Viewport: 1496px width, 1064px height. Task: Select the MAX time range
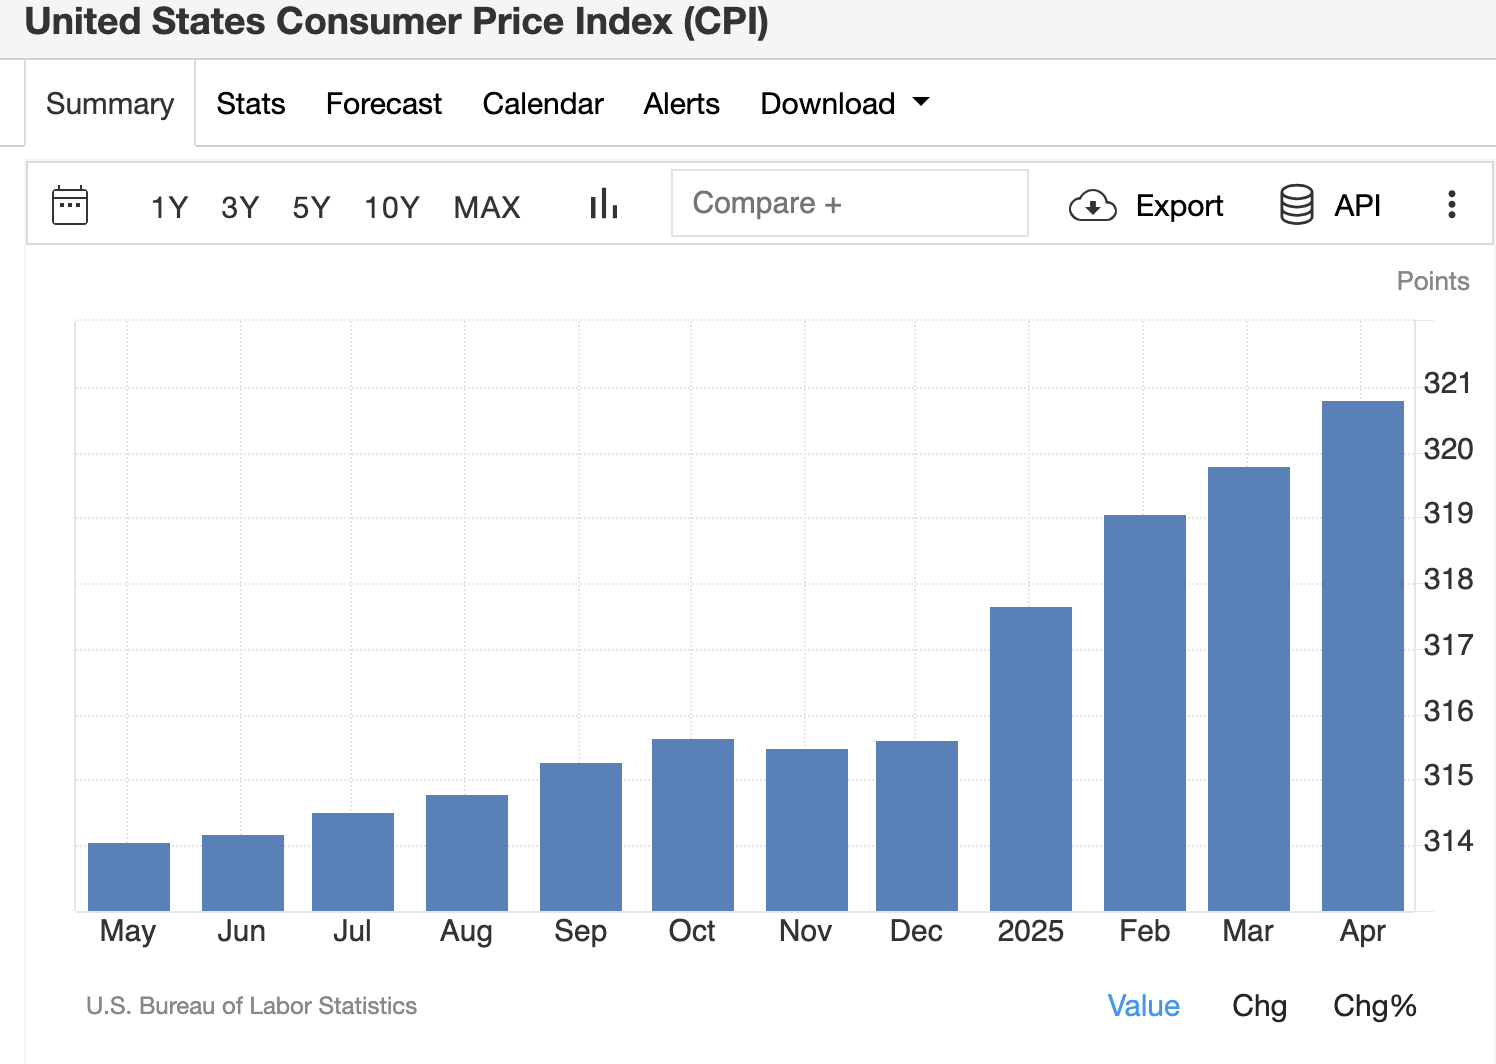click(487, 207)
